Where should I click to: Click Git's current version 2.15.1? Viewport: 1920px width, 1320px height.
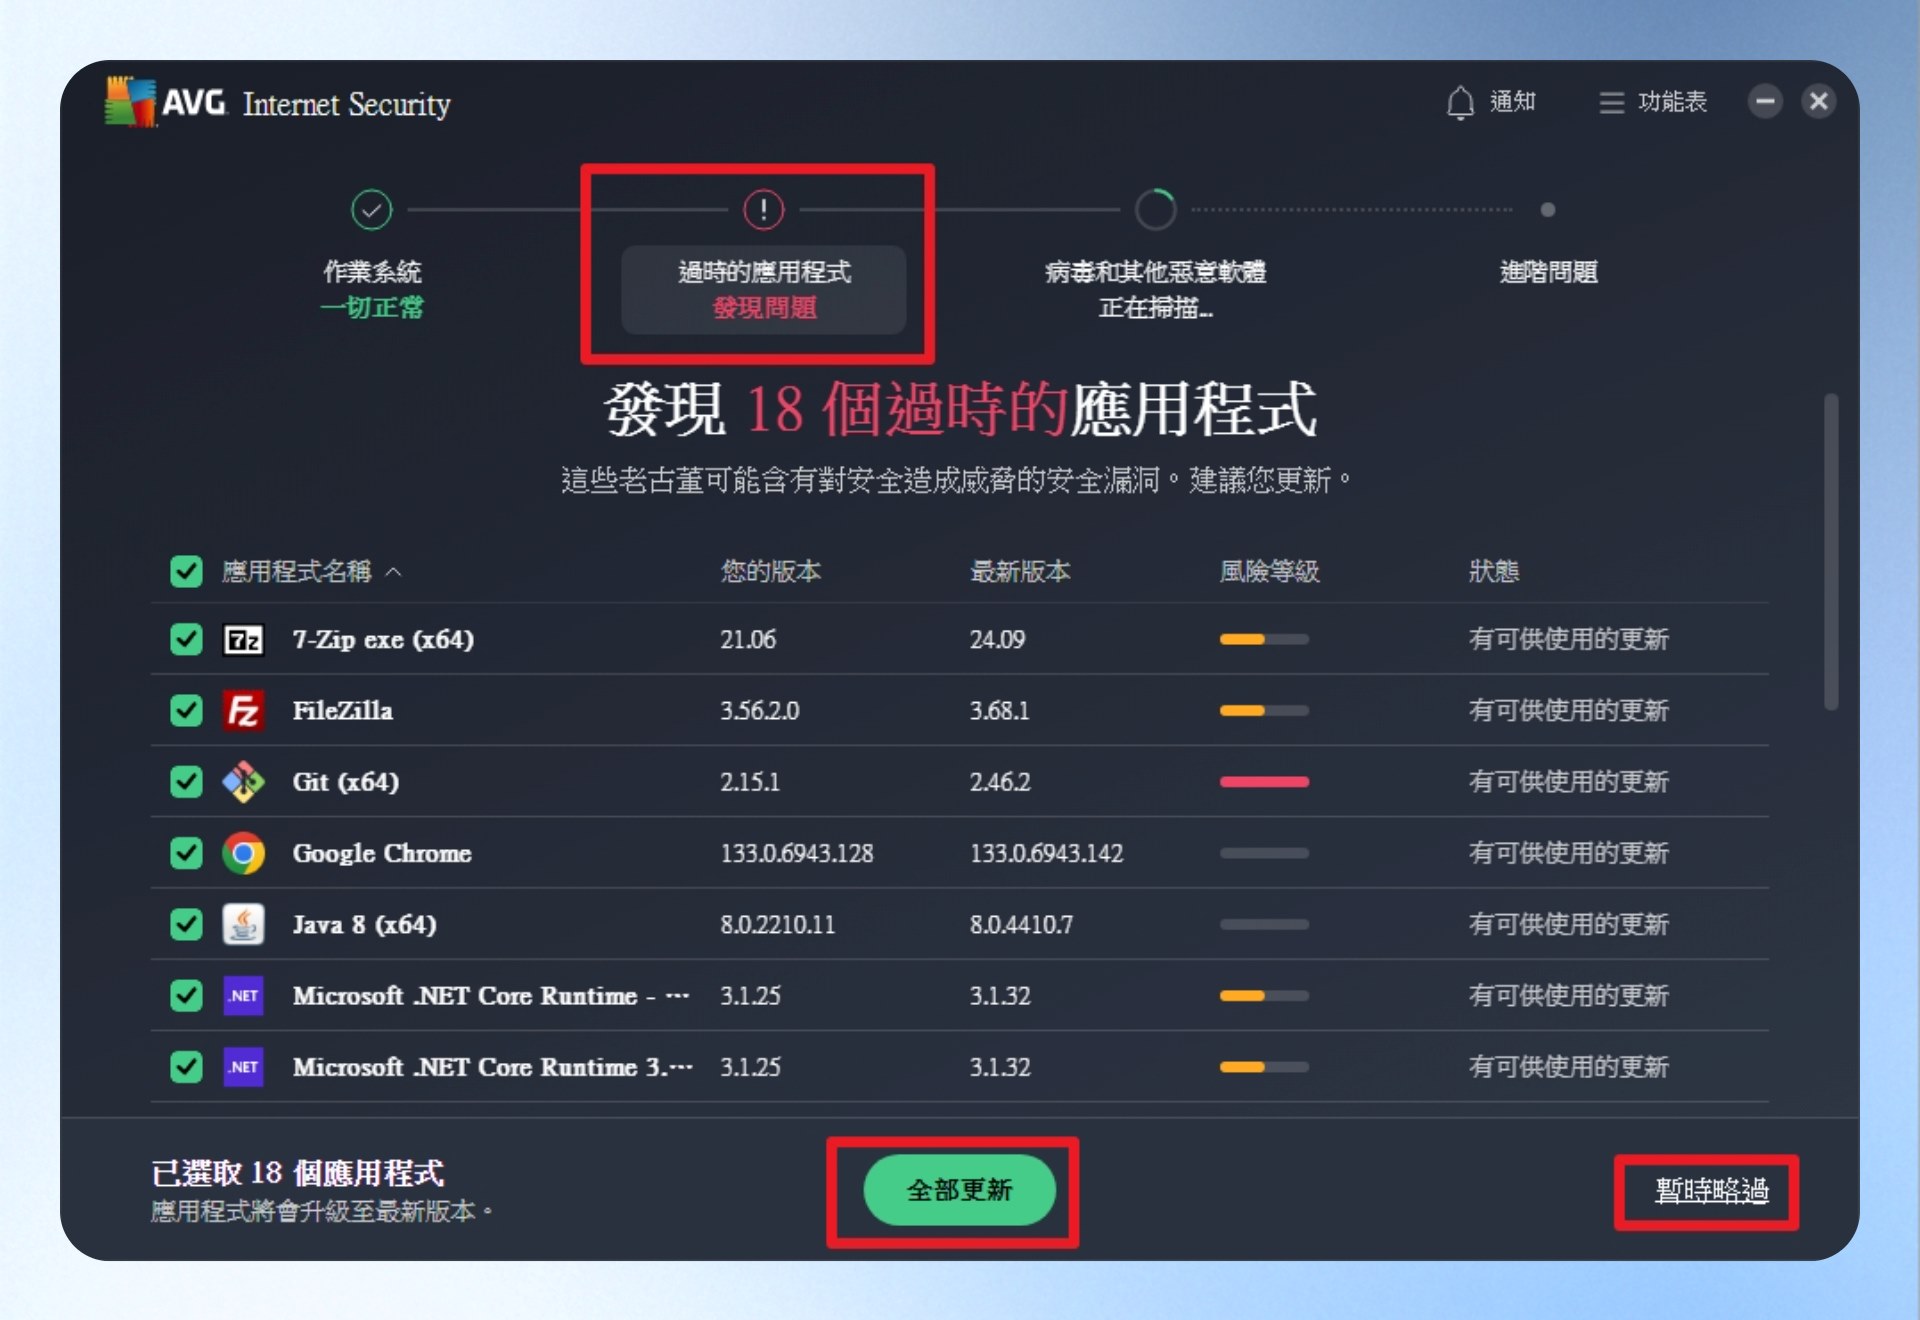pyautogui.click(x=750, y=782)
